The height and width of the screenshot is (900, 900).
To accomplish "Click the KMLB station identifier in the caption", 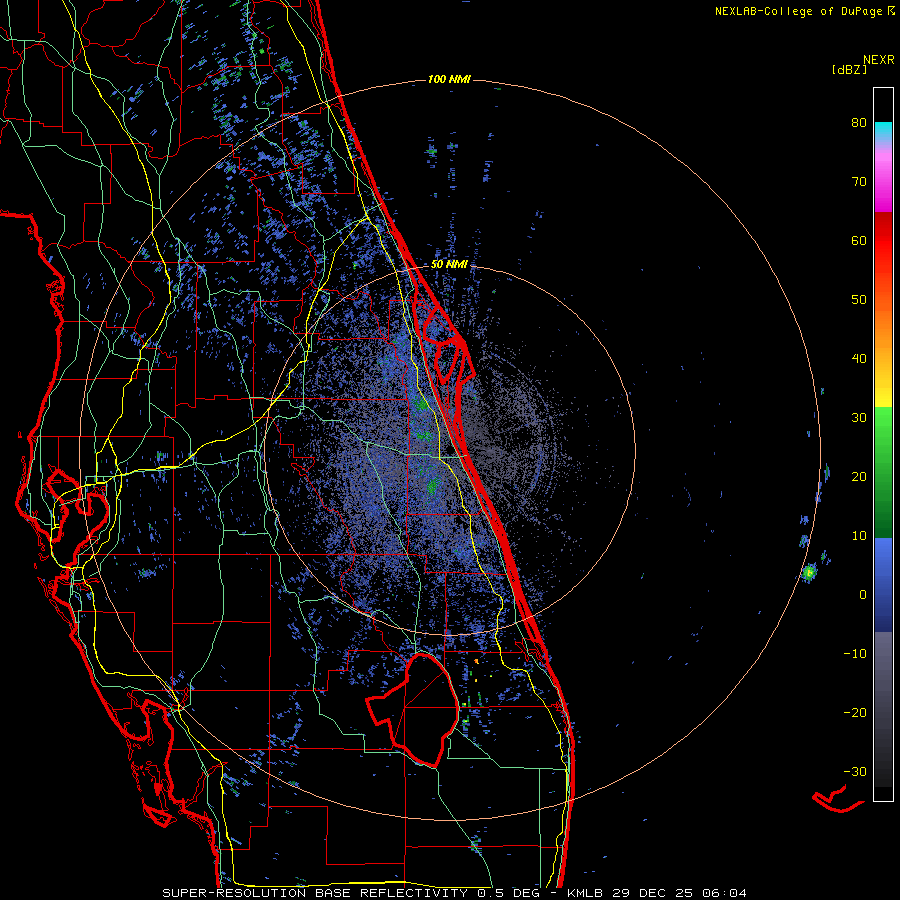I will click(586, 893).
